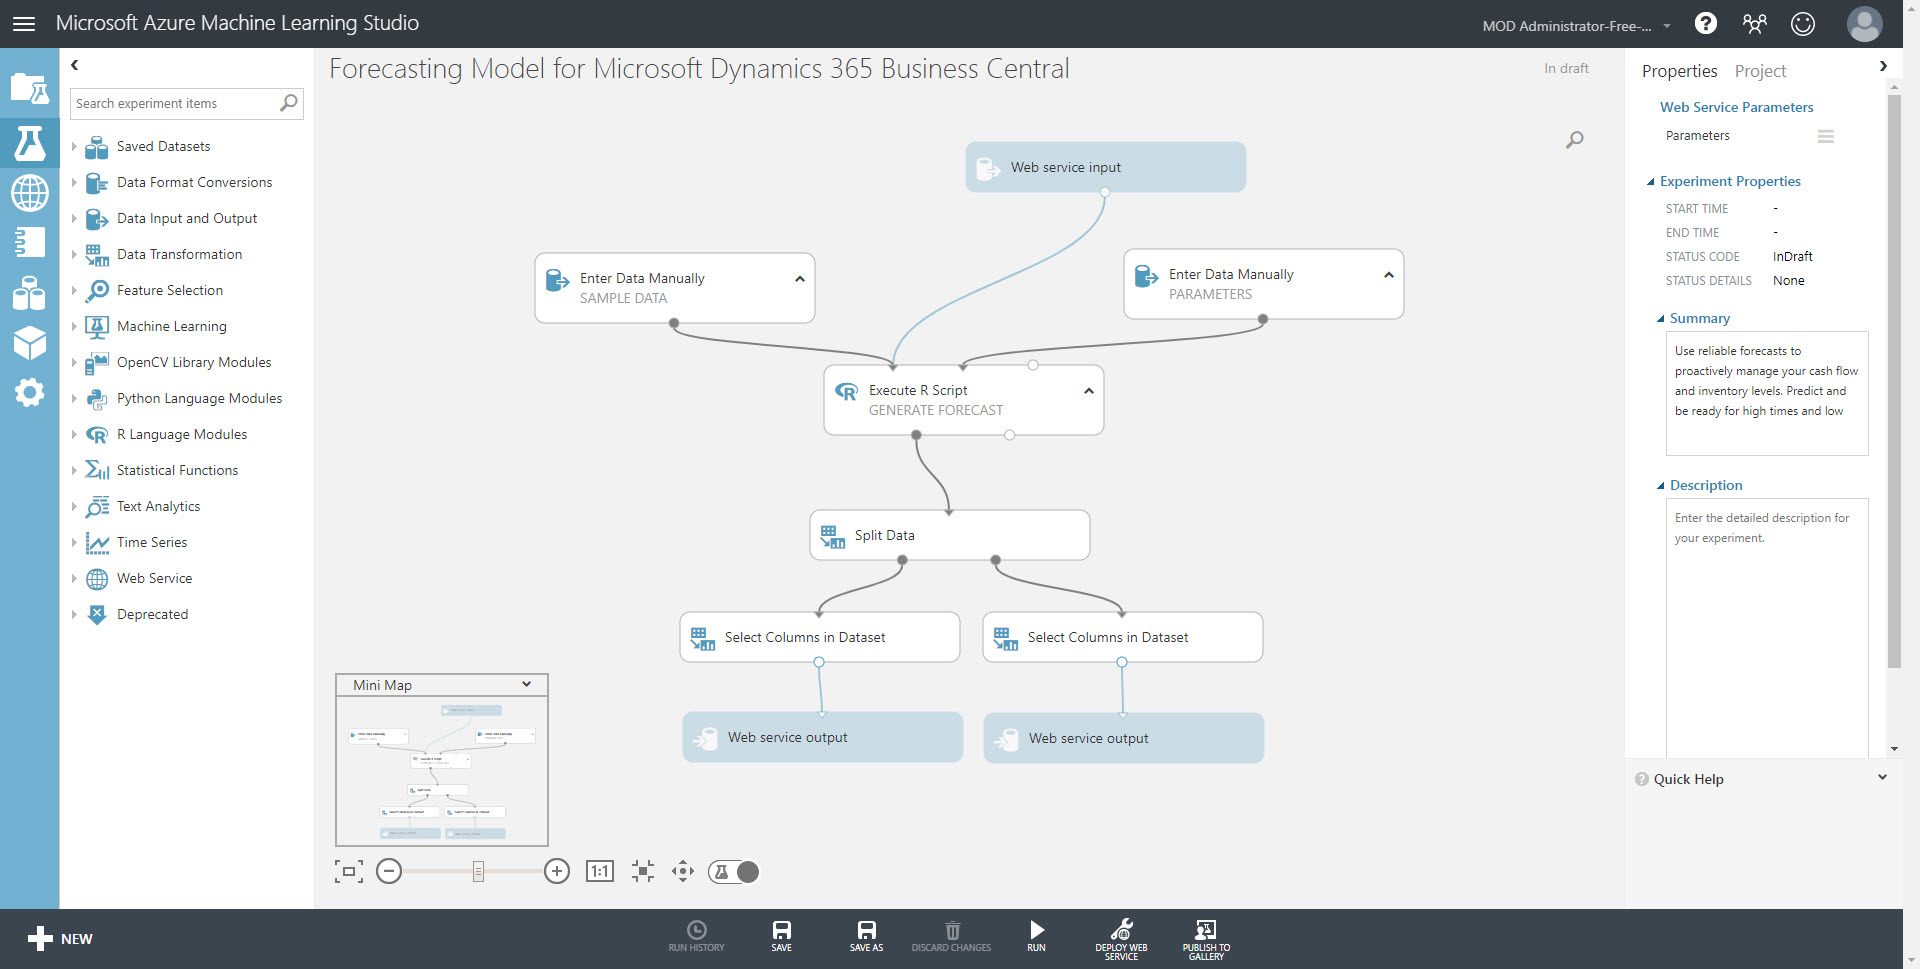Expand R Language Modules category
Image resolution: width=1920 pixels, height=969 pixels.
pyautogui.click(x=74, y=434)
